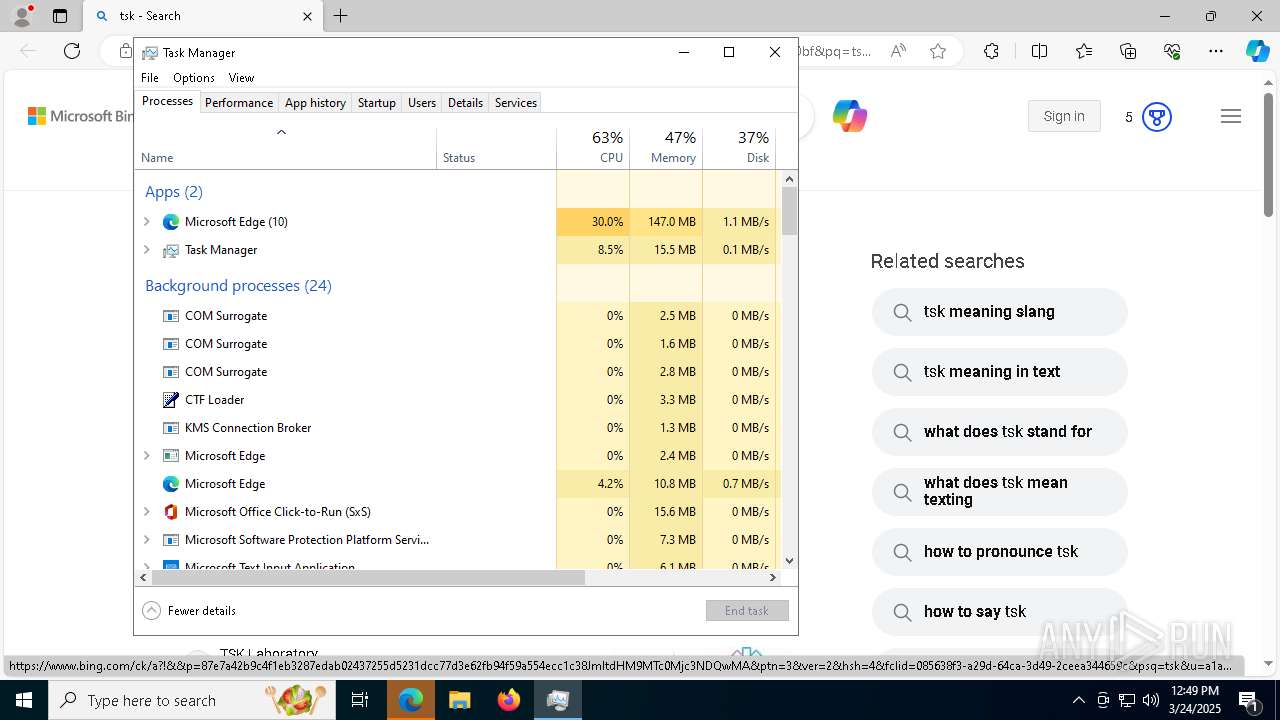This screenshot has width=1280, height=720.
Task: Refresh the Edge page
Action: pos(72,51)
